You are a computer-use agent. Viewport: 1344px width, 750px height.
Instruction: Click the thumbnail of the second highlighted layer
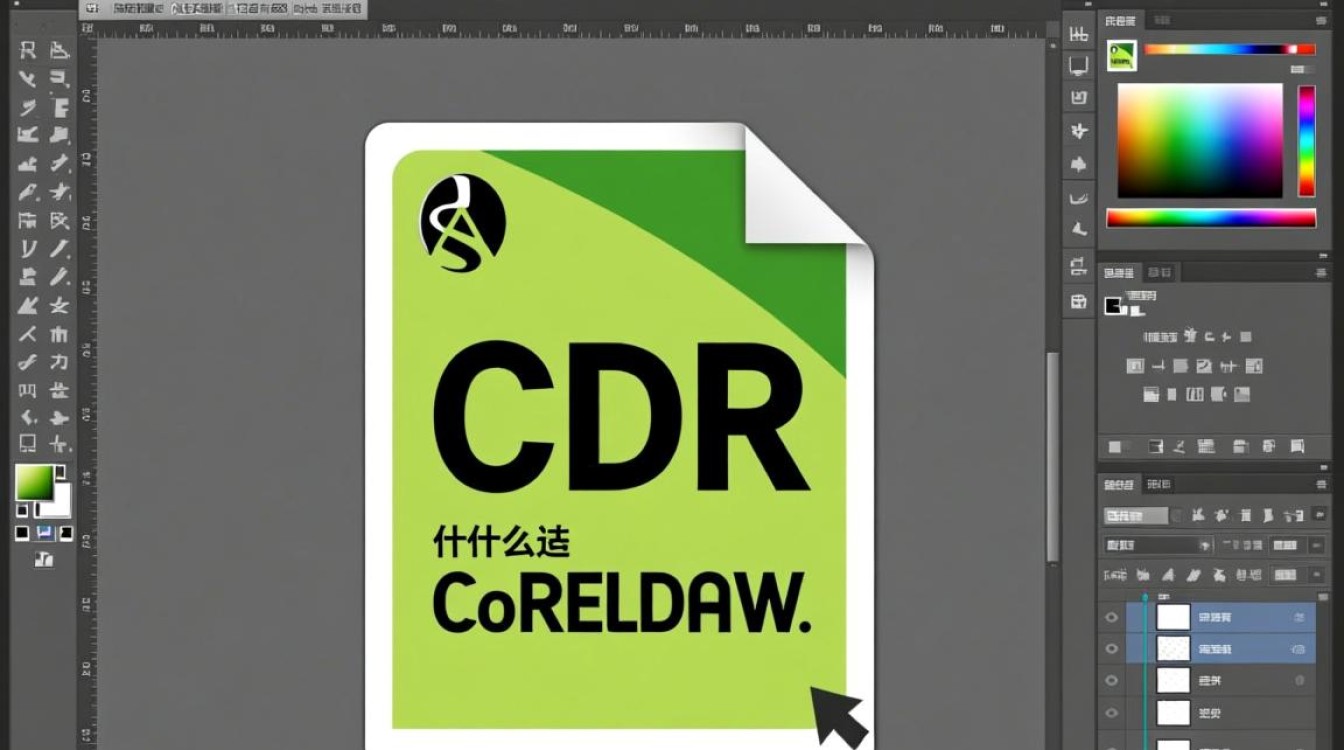(1173, 649)
